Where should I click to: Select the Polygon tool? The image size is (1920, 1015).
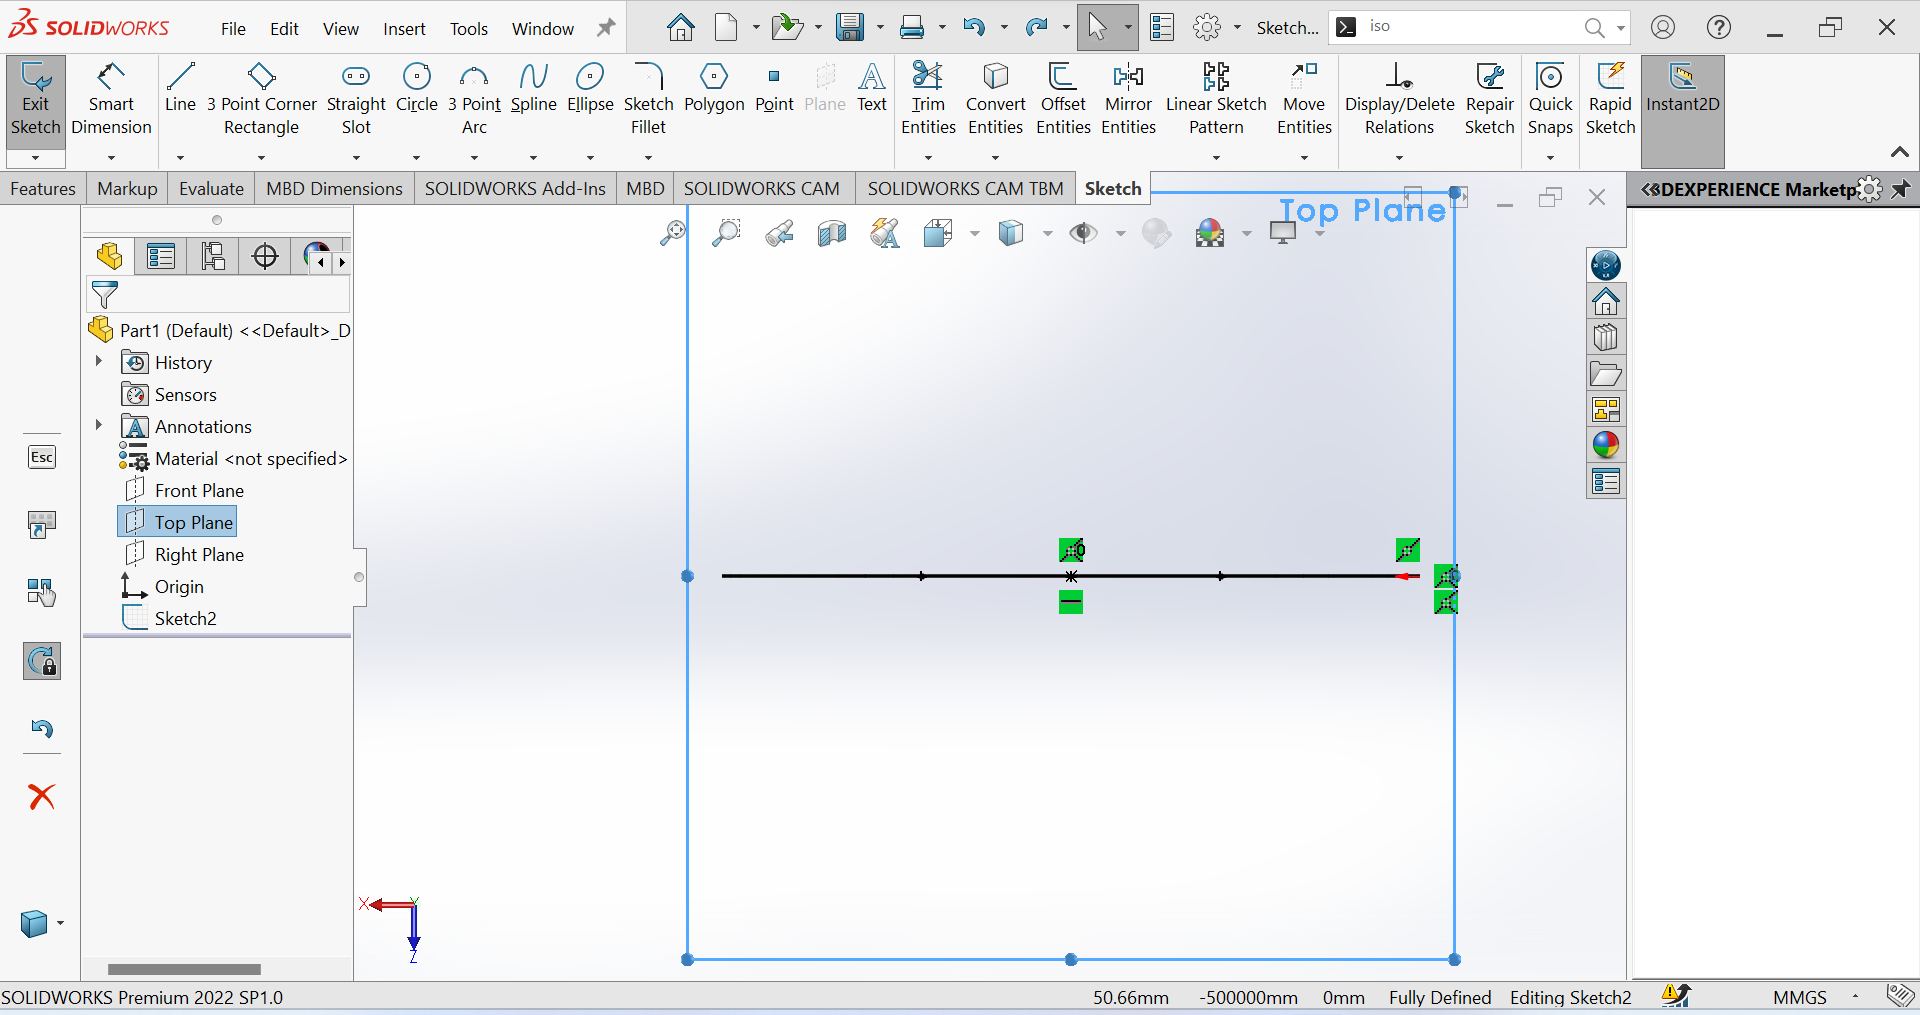click(714, 88)
